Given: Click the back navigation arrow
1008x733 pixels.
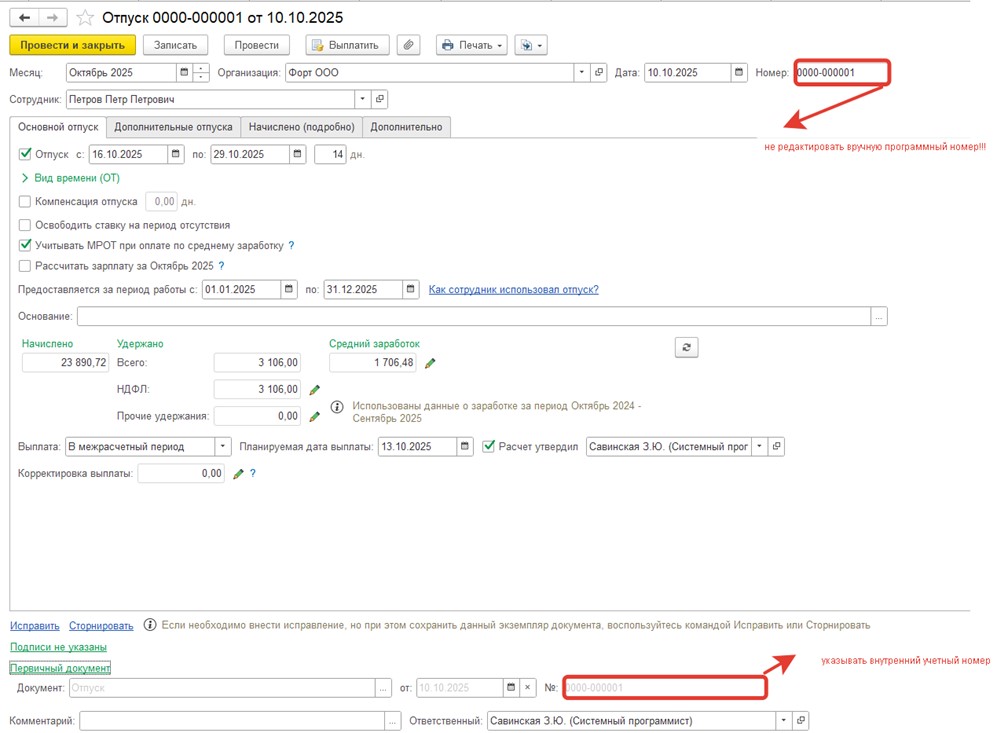Looking at the screenshot, I should pyautogui.click(x=24, y=18).
